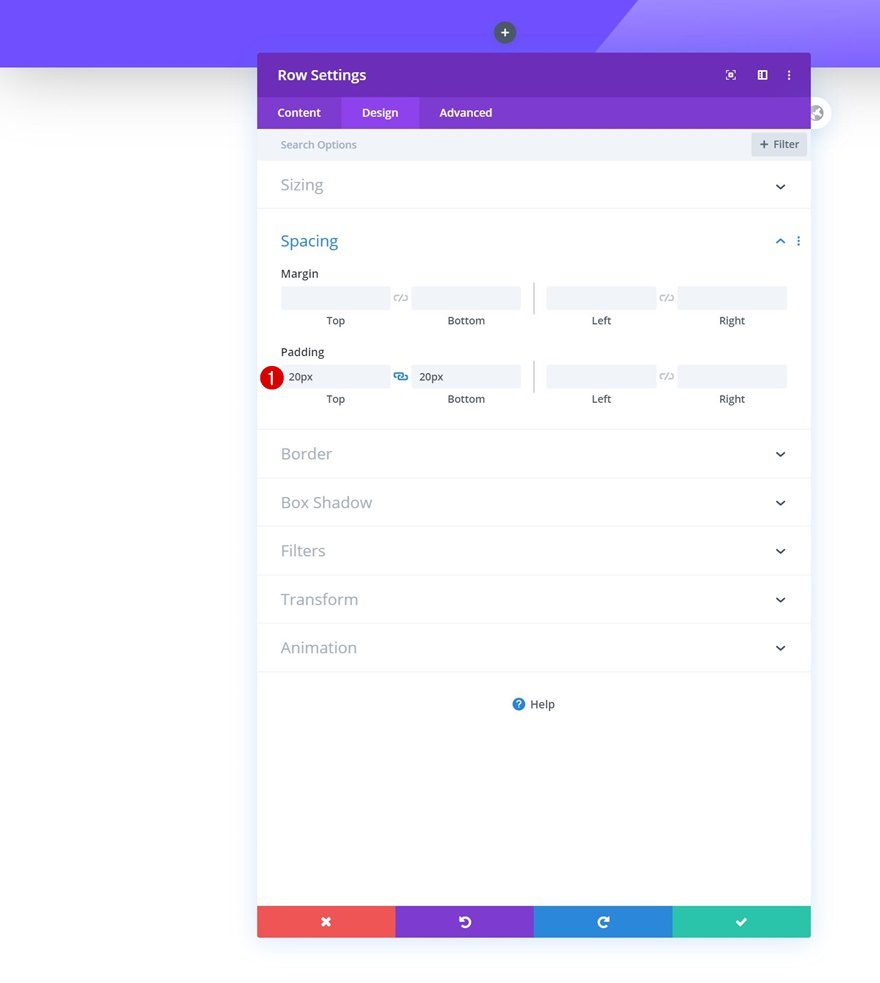880x983 pixels.
Task: Click the Search Options field
Action: click(501, 145)
